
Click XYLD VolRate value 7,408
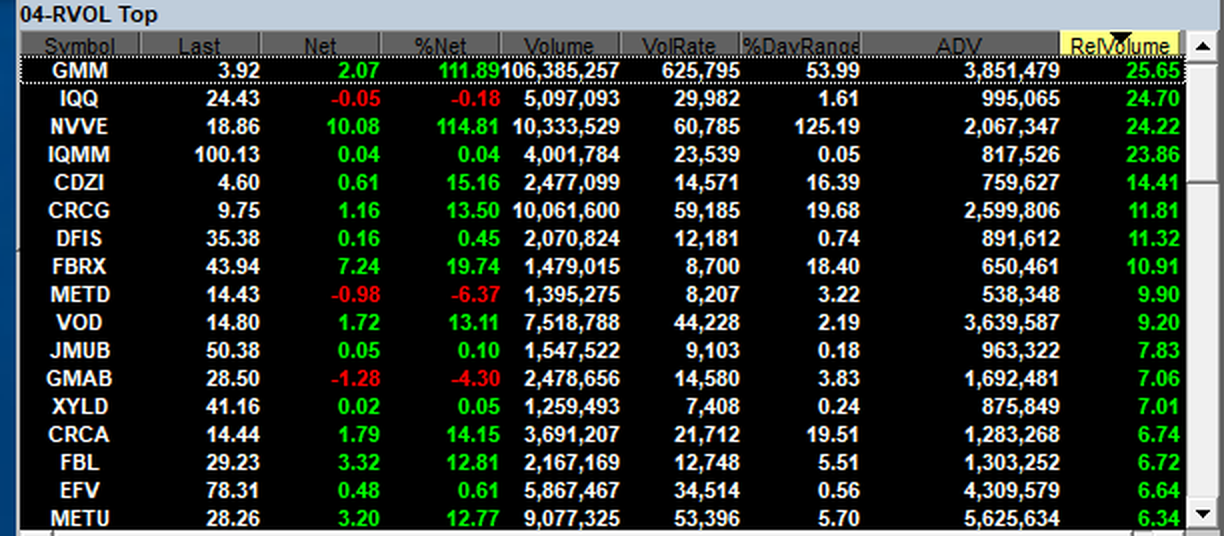(713, 407)
